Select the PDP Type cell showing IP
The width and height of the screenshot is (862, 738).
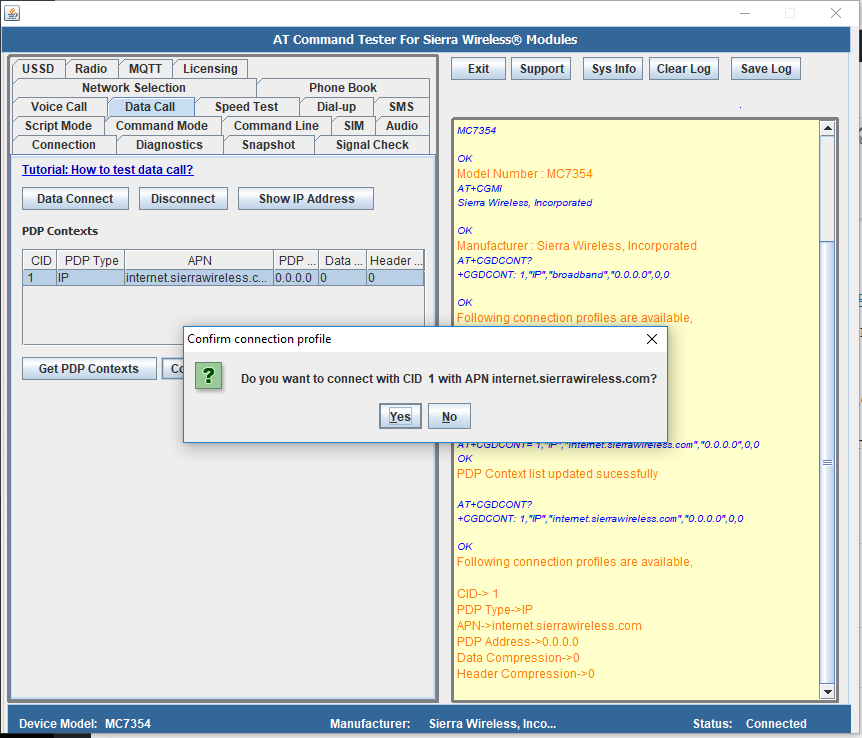point(91,278)
